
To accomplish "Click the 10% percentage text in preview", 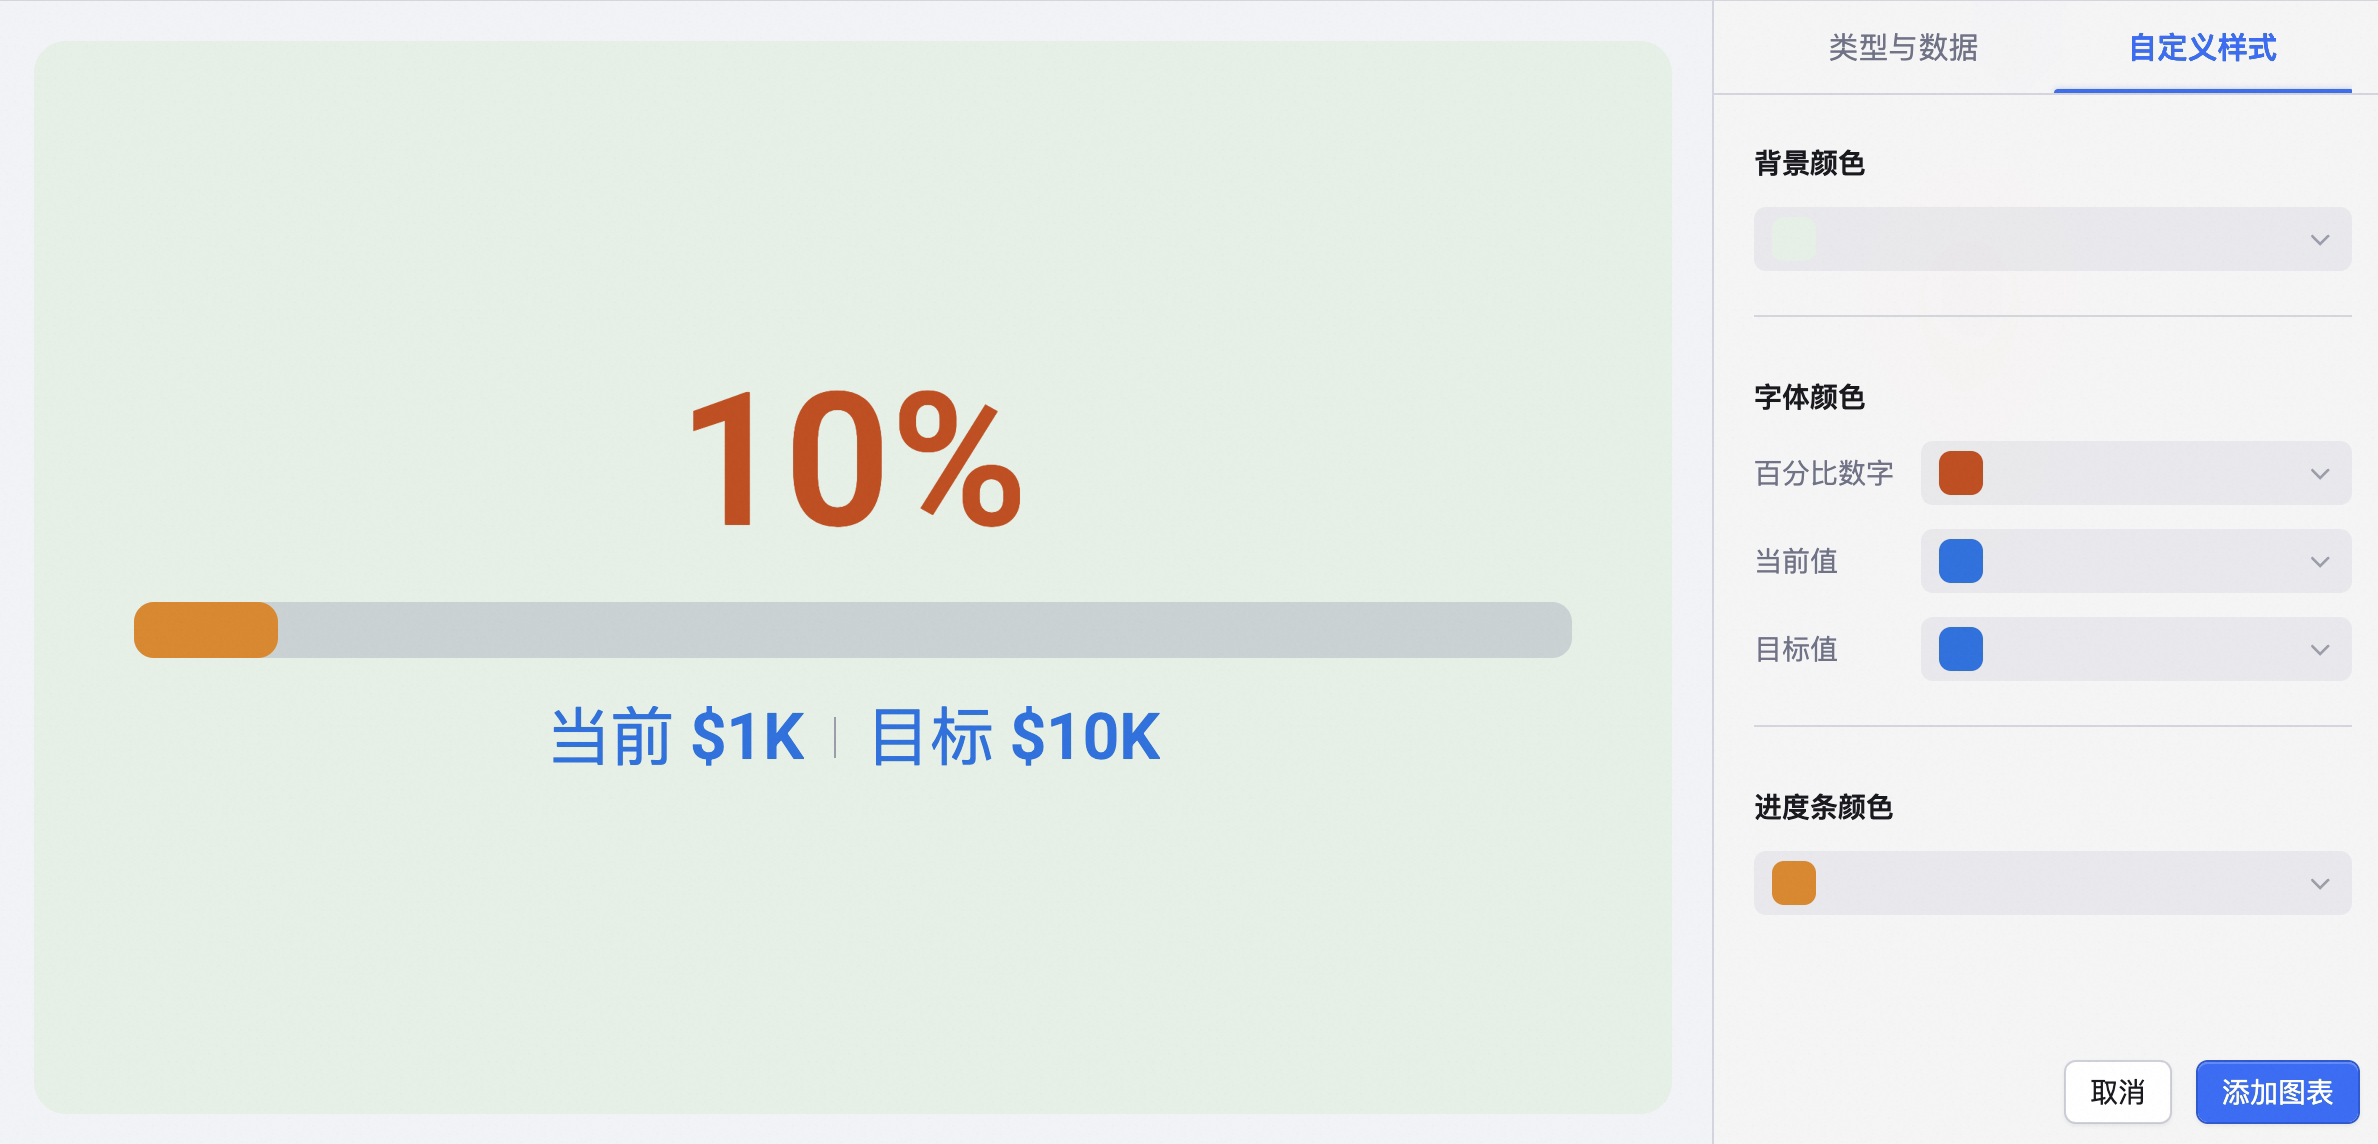I will pyautogui.click(x=855, y=460).
